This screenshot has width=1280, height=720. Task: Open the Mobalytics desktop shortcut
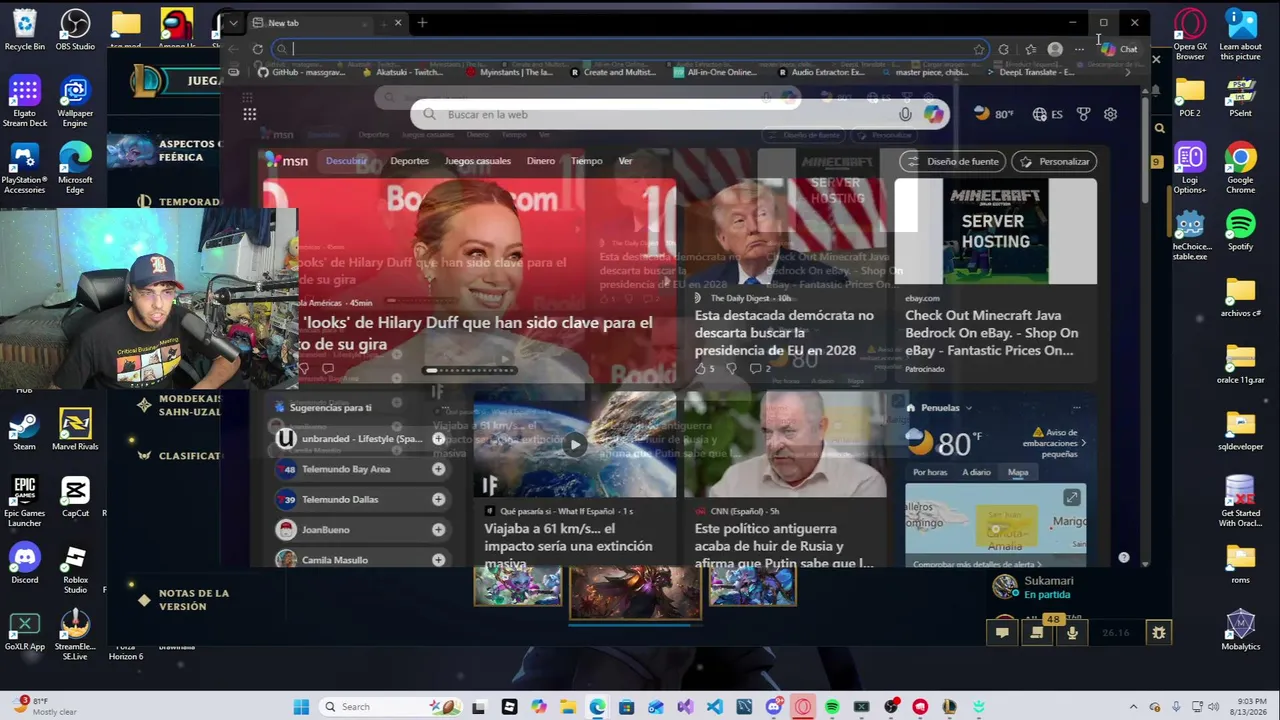(1240, 630)
